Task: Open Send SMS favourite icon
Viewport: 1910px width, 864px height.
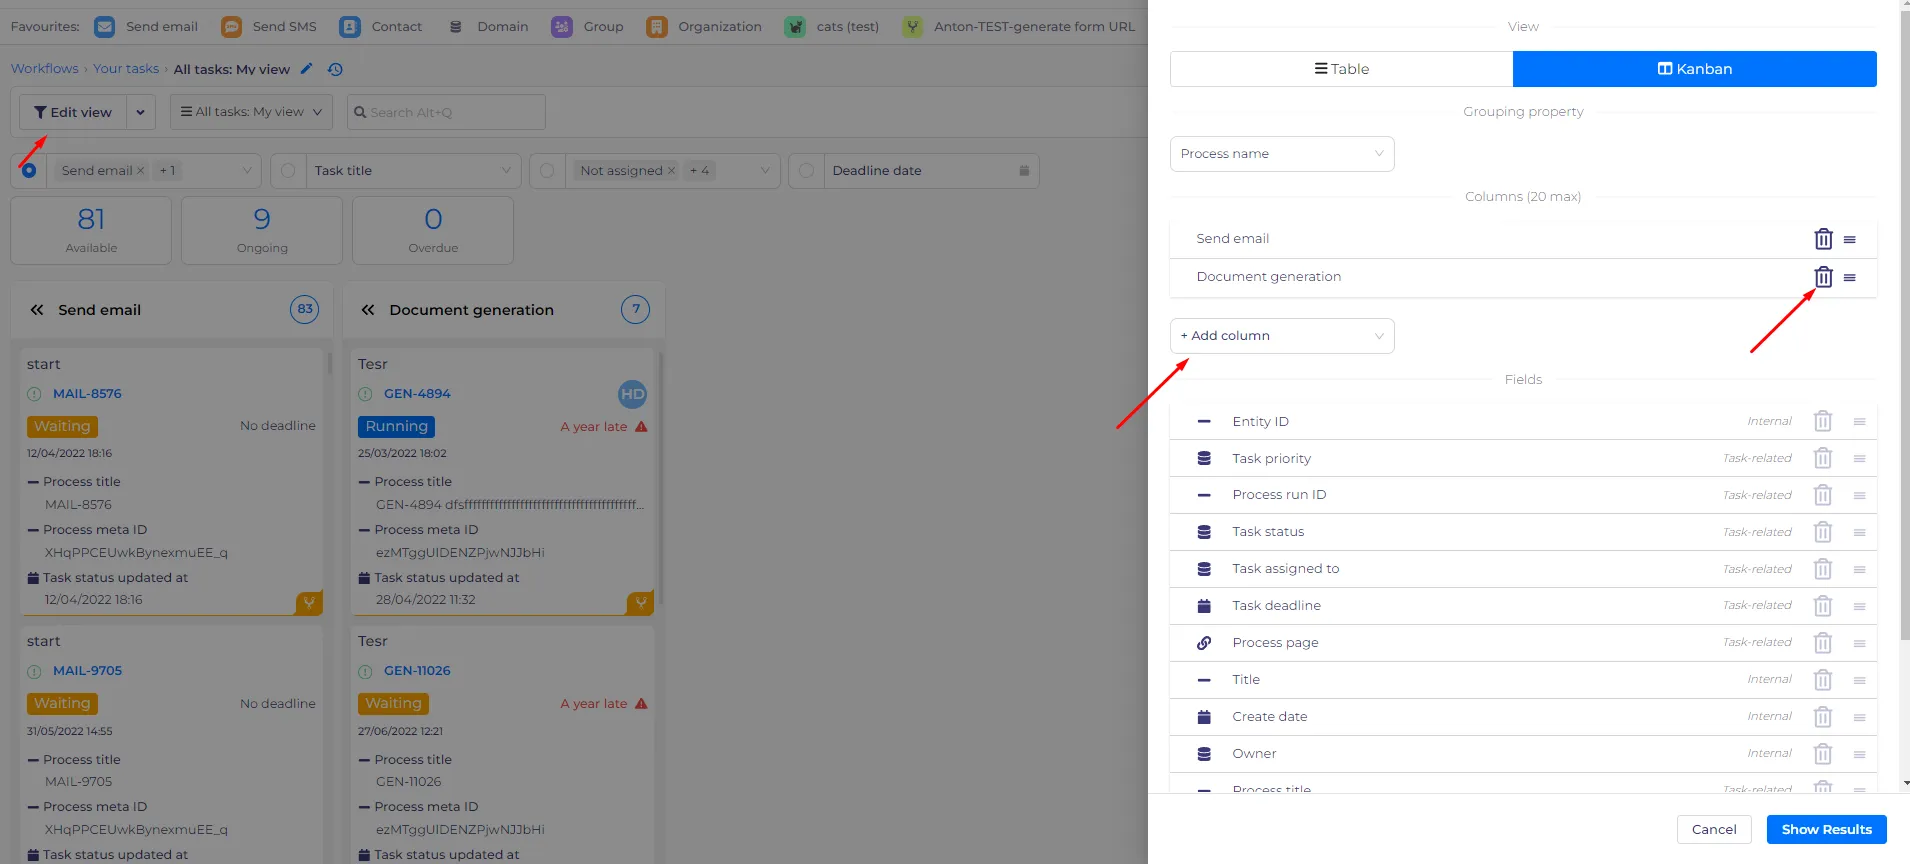Action: [x=231, y=27]
